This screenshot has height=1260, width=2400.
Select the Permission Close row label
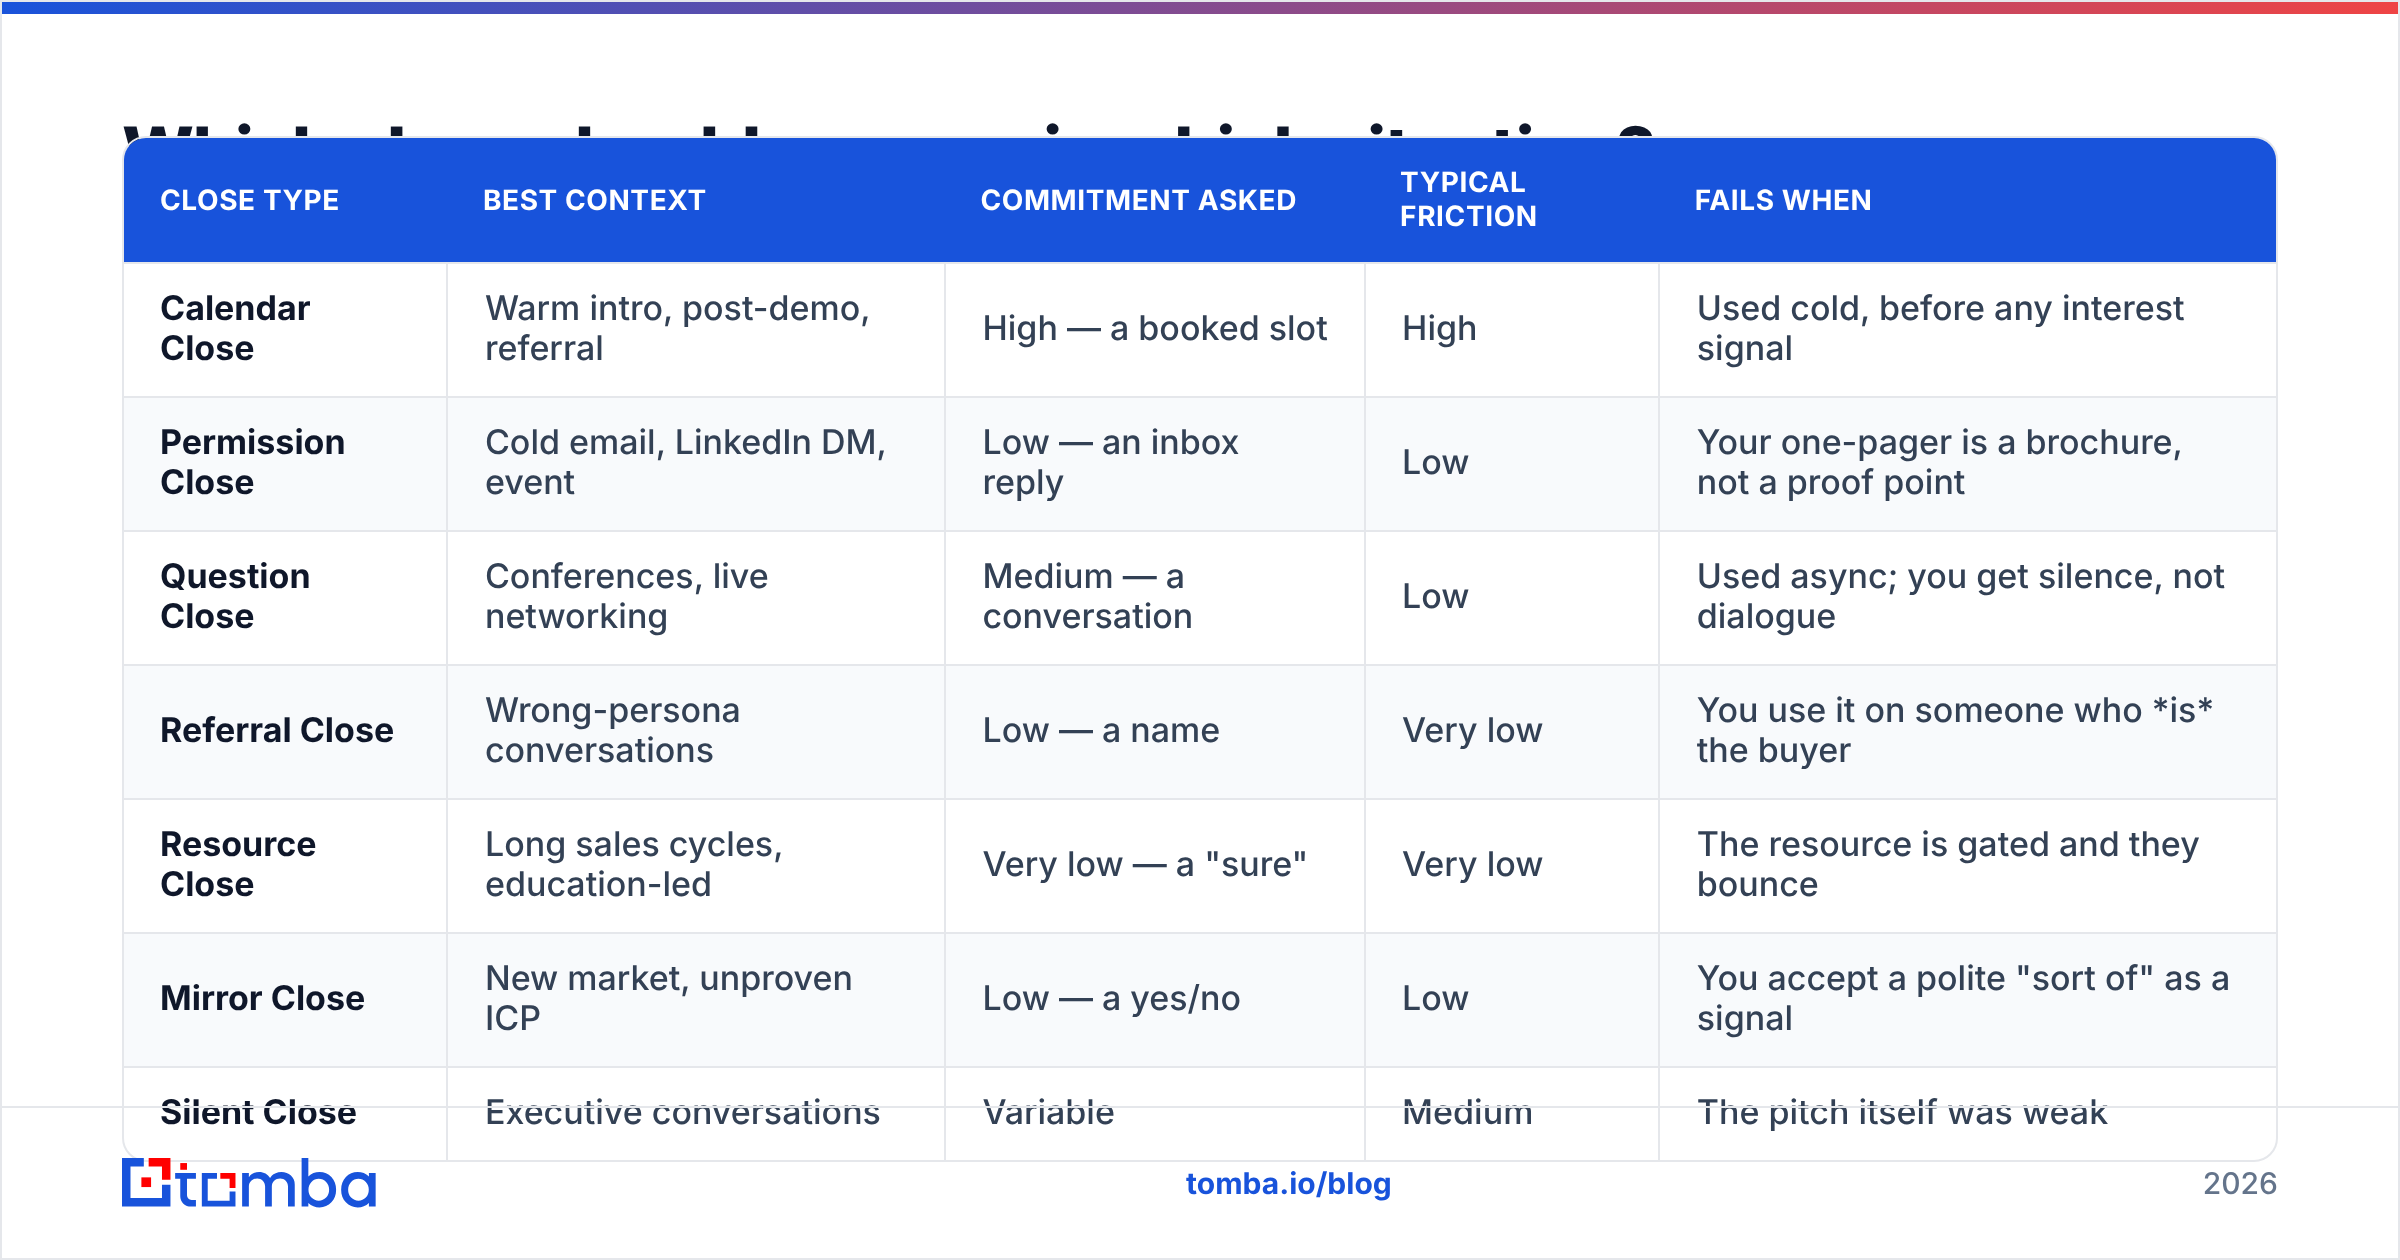coord(253,462)
